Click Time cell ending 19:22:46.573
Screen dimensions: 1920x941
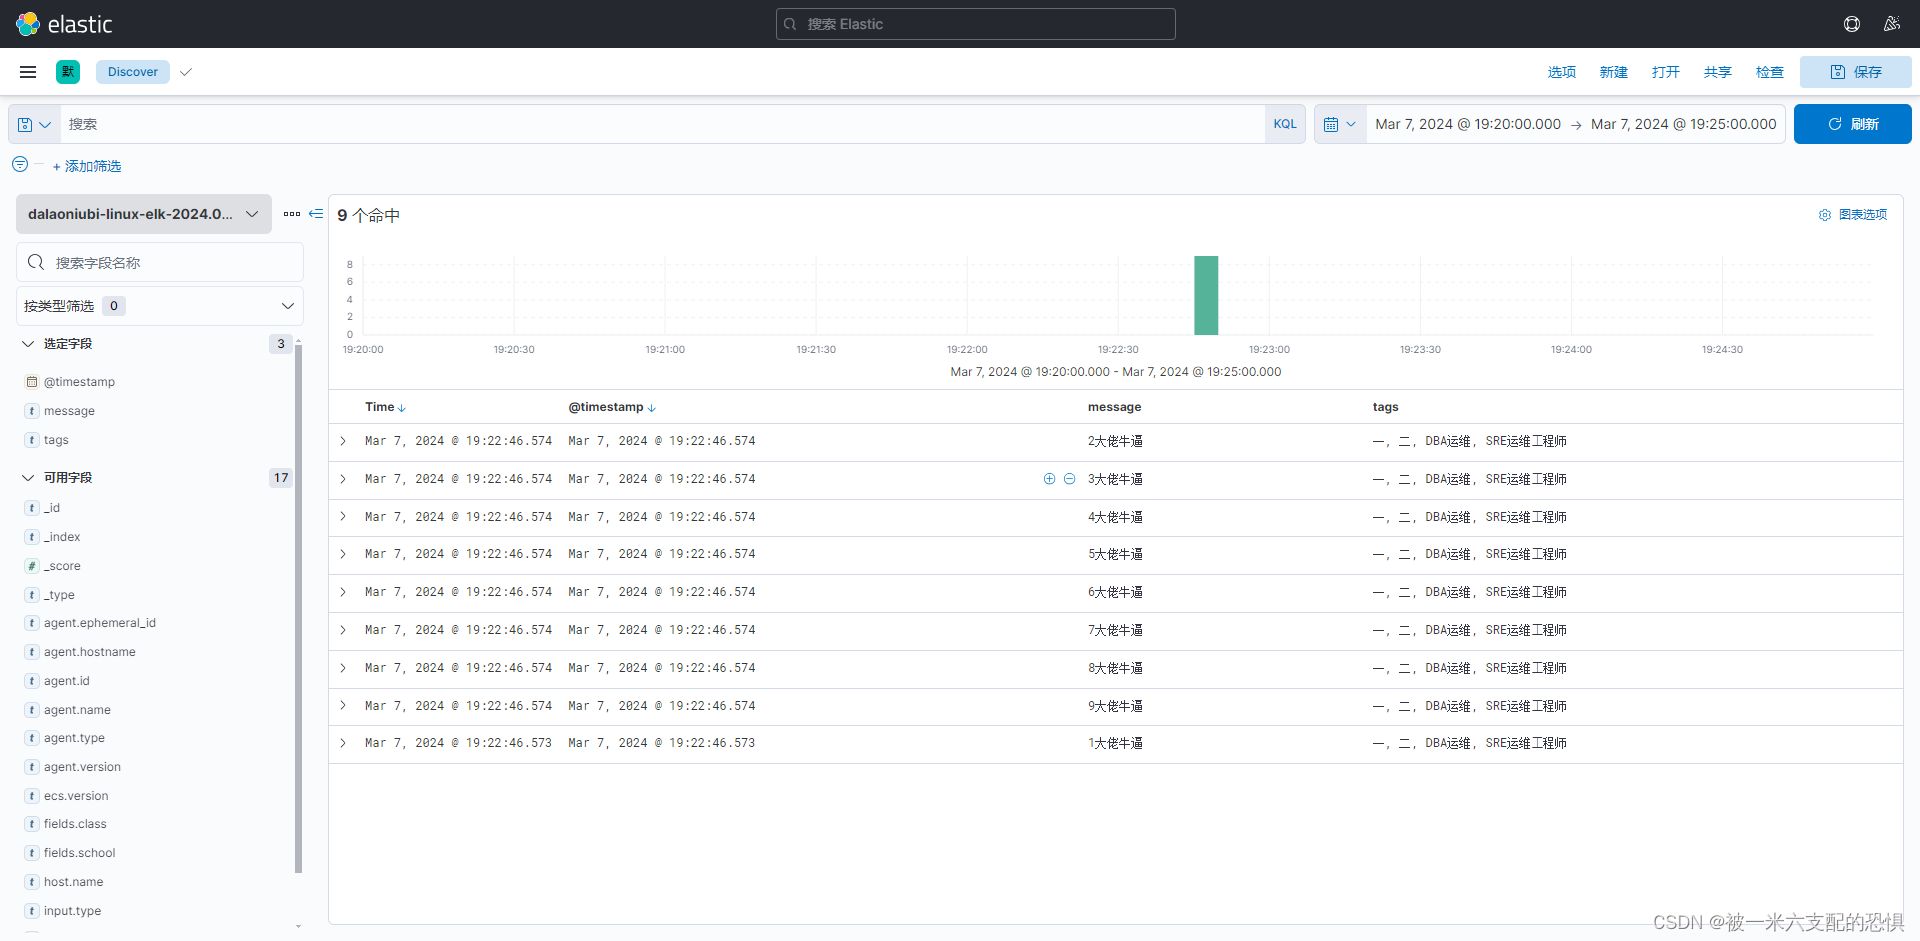pyautogui.click(x=458, y=743)
